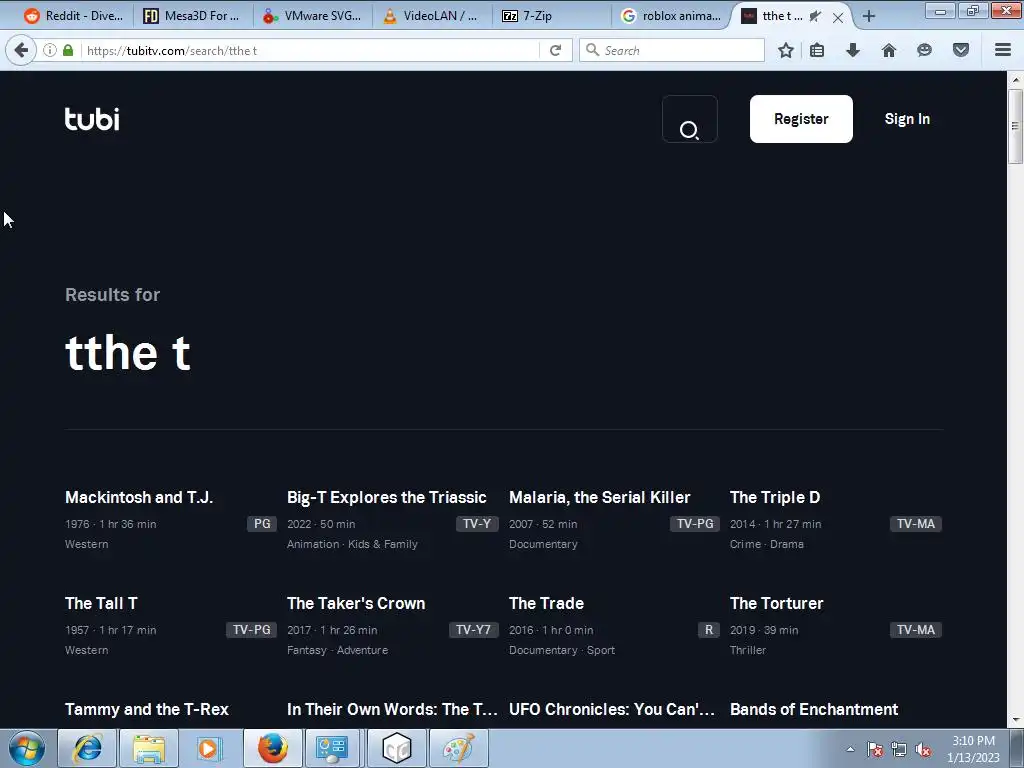Open The Triple D title
Screen dimensions: 1024x768
click(x=775, y=497)
